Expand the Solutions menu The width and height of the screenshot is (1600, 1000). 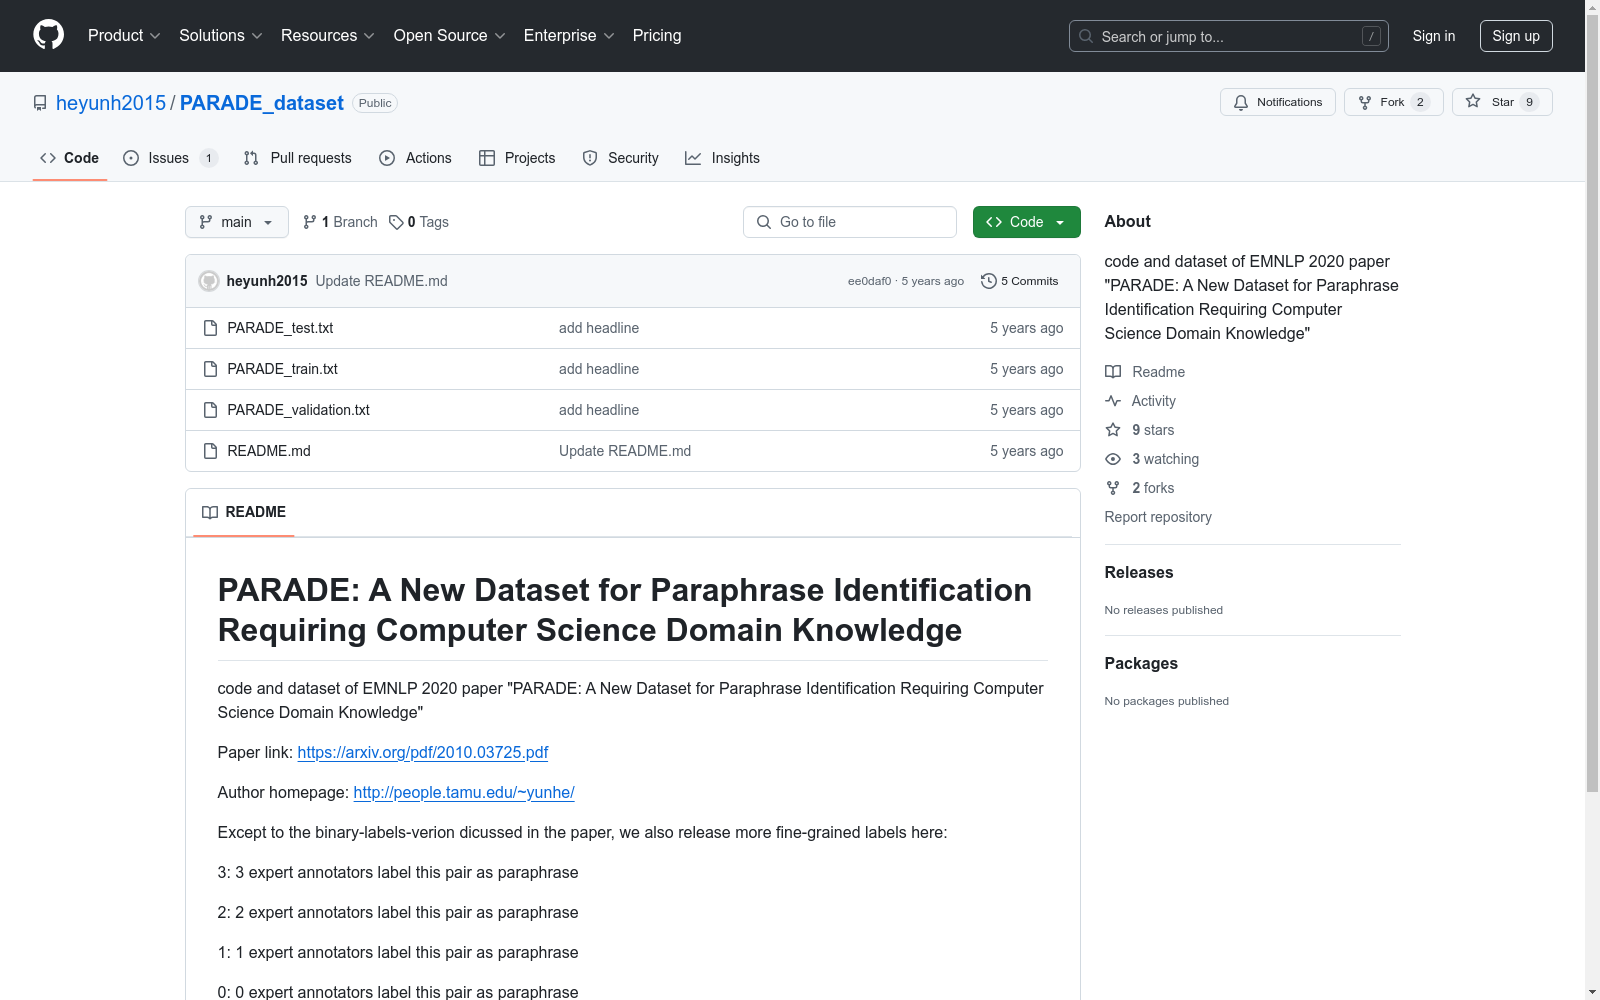pos(221,36)
